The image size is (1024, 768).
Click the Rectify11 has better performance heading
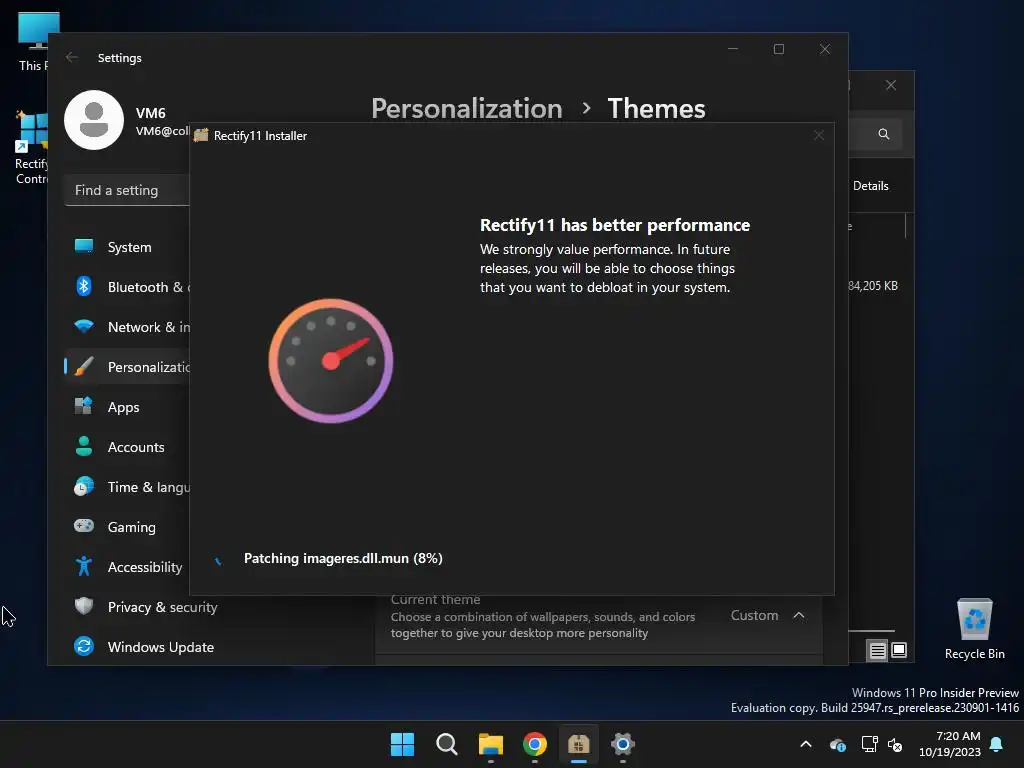coord(615,225)
